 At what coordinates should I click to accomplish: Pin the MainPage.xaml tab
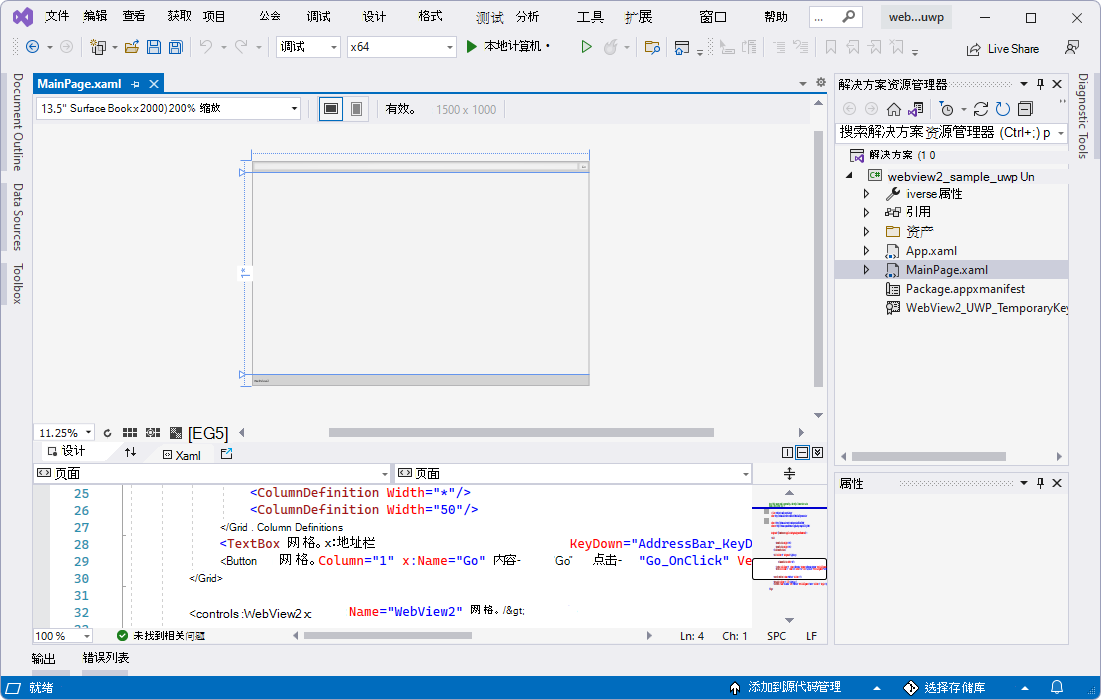pyautogui.click(x=136, y=84)
